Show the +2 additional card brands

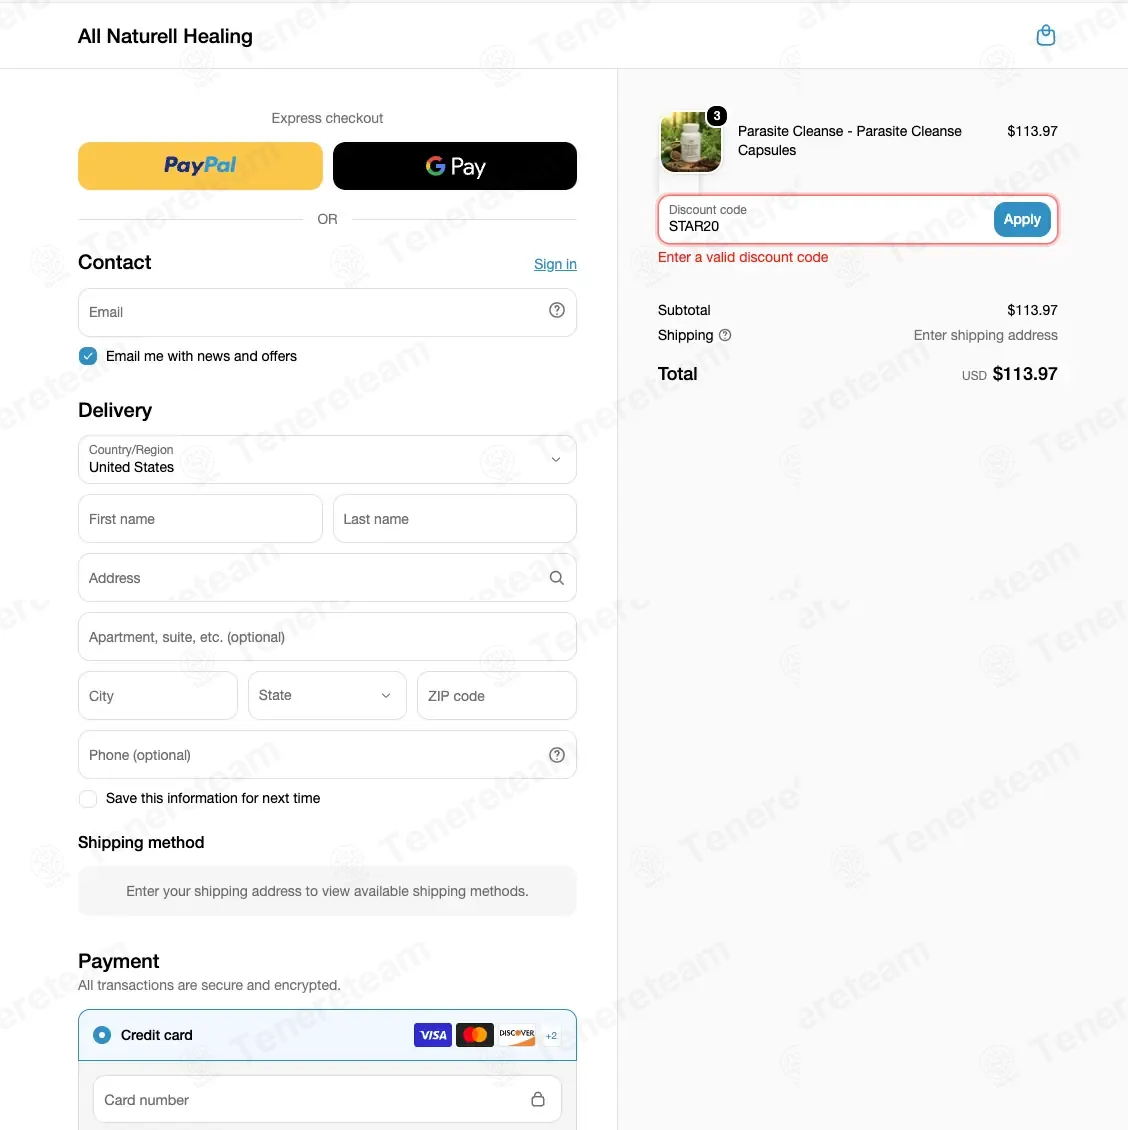(x=551, y=1036)
